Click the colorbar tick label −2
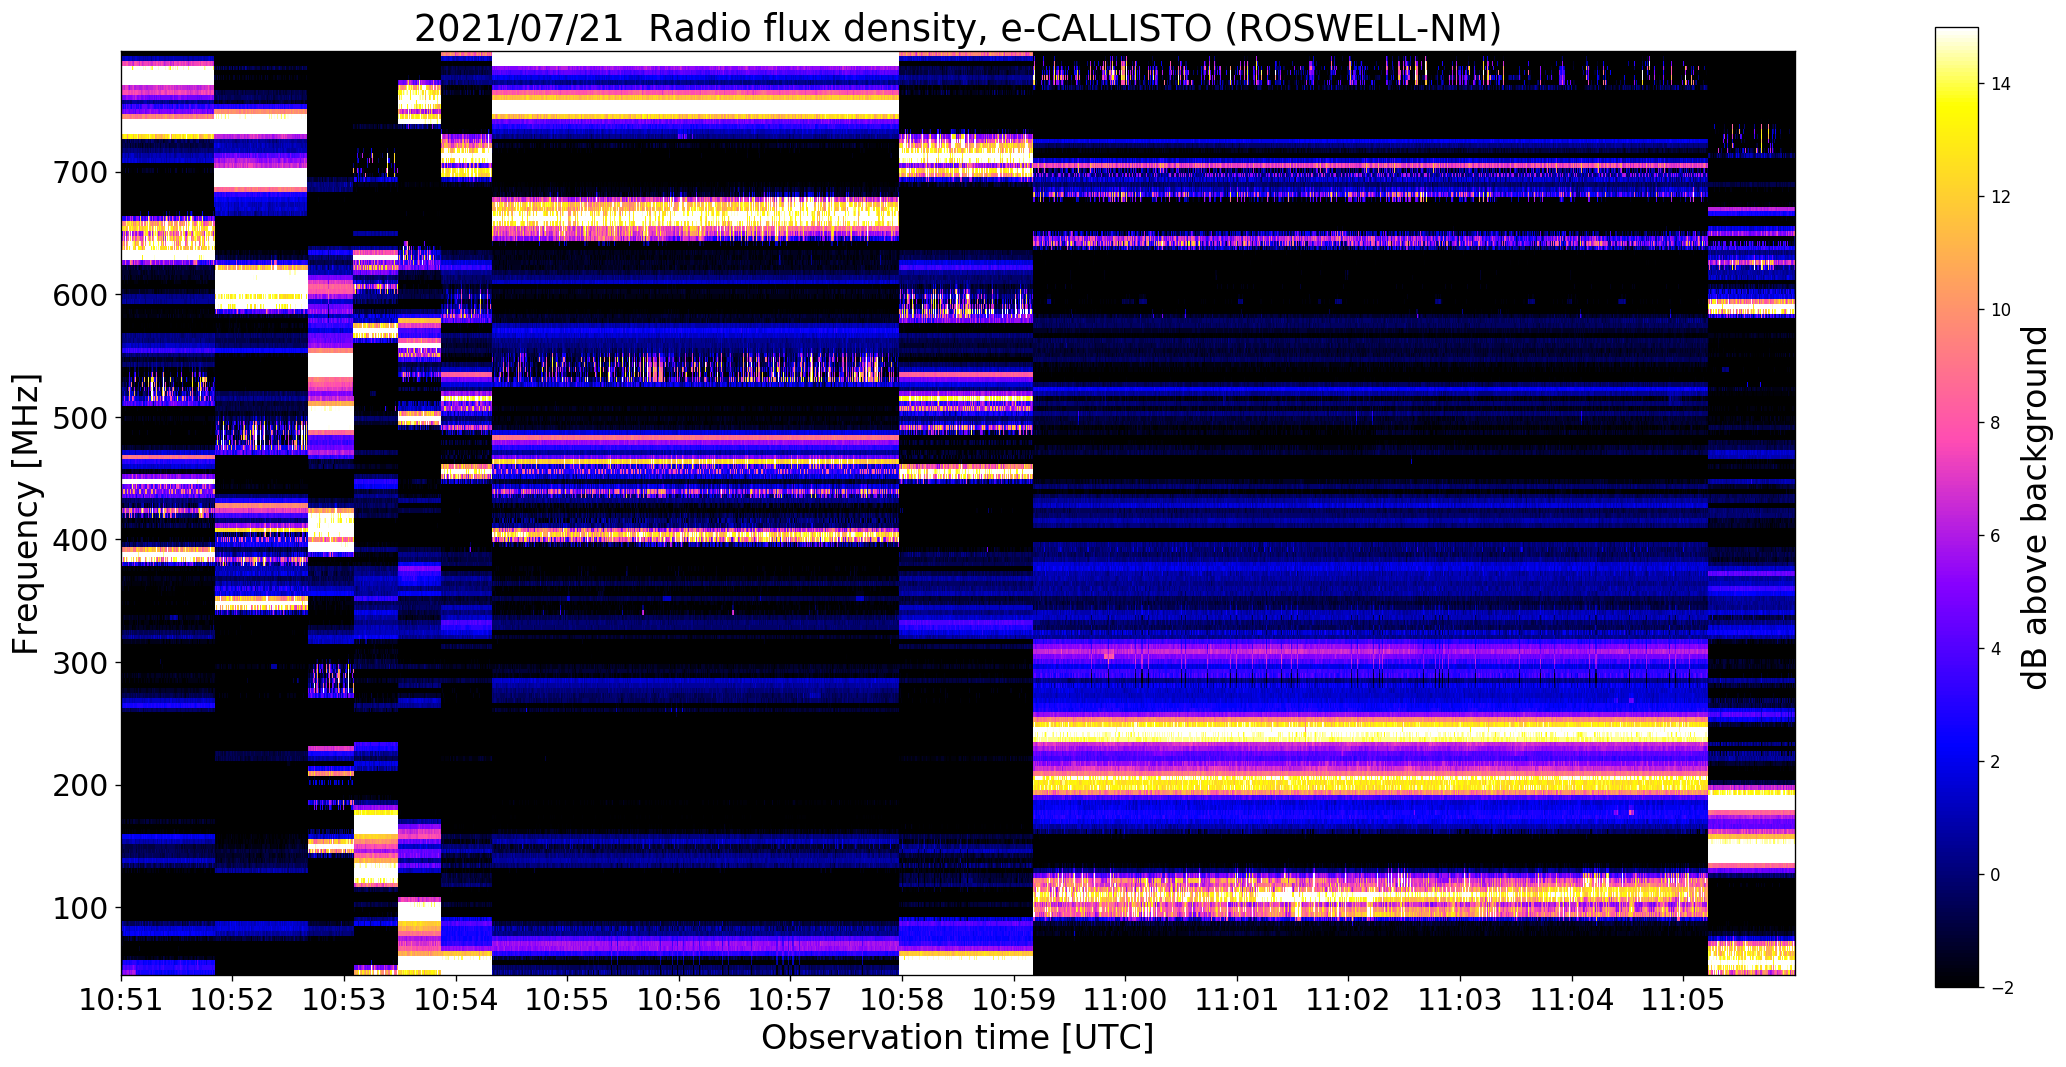This screenshot has height=1067, width=2066. coord(2001,988)
